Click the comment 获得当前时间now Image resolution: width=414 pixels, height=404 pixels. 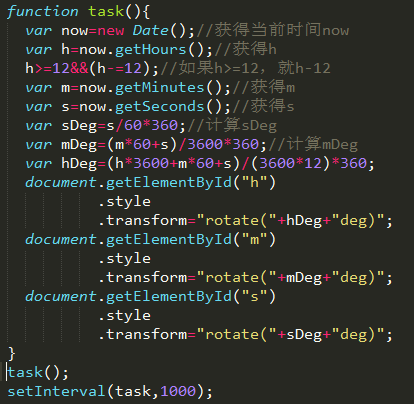tap(273, 30)
